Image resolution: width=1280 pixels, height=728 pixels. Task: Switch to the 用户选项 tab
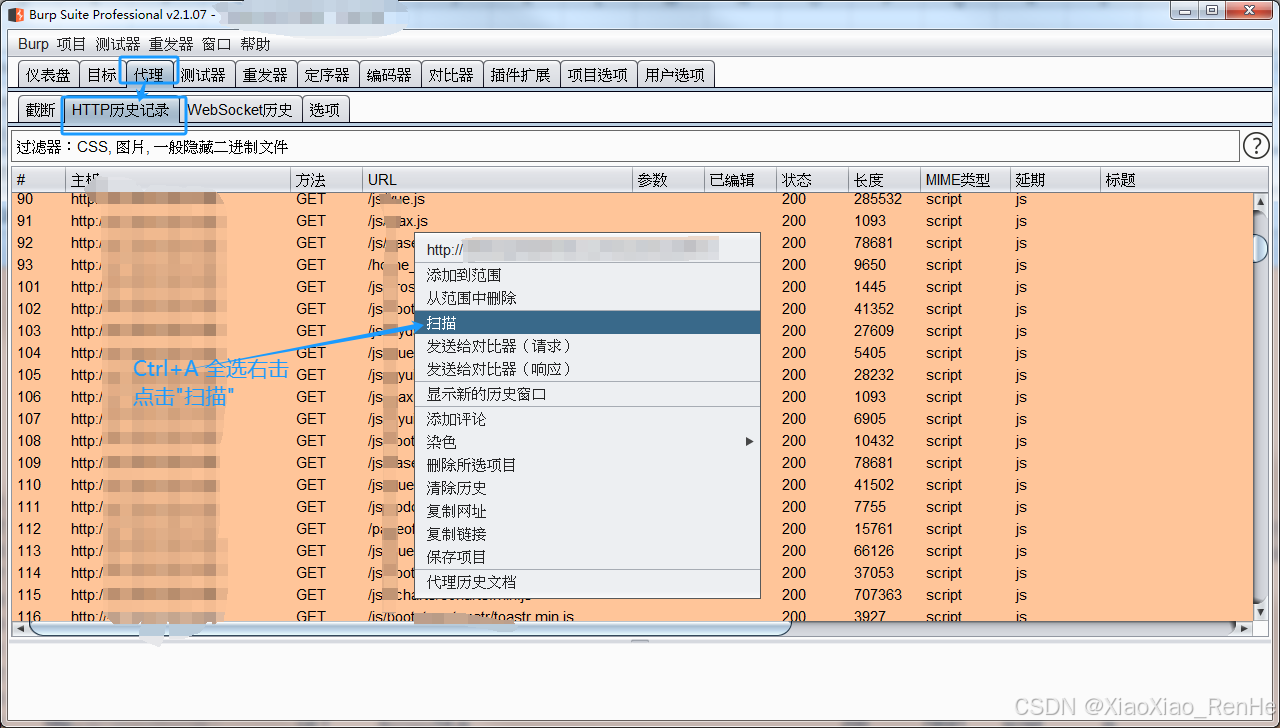pos(675,75)
